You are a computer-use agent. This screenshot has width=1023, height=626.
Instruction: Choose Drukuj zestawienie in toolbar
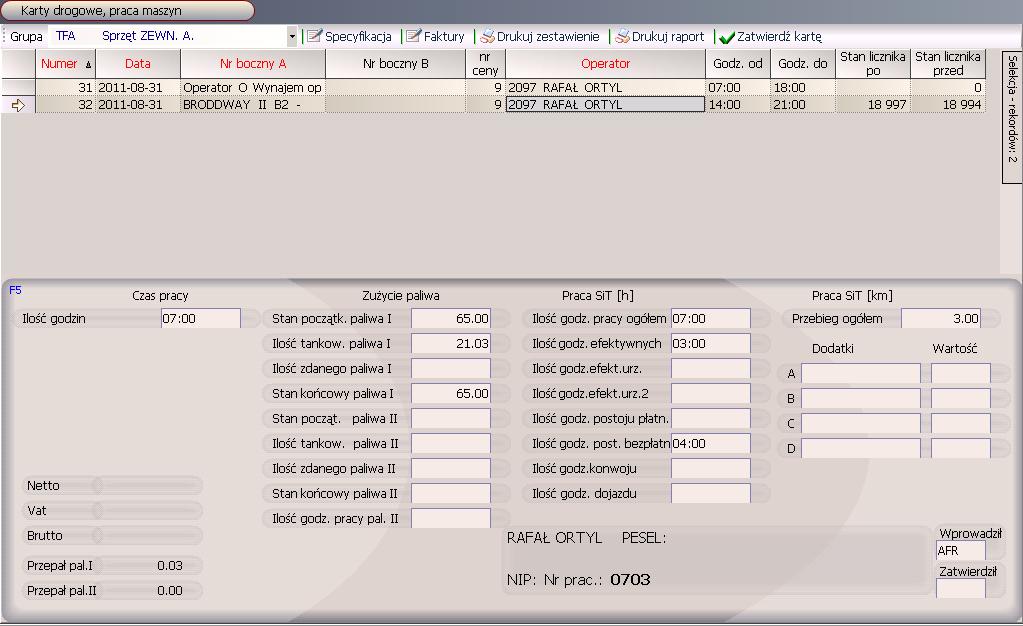coord(540,37)
